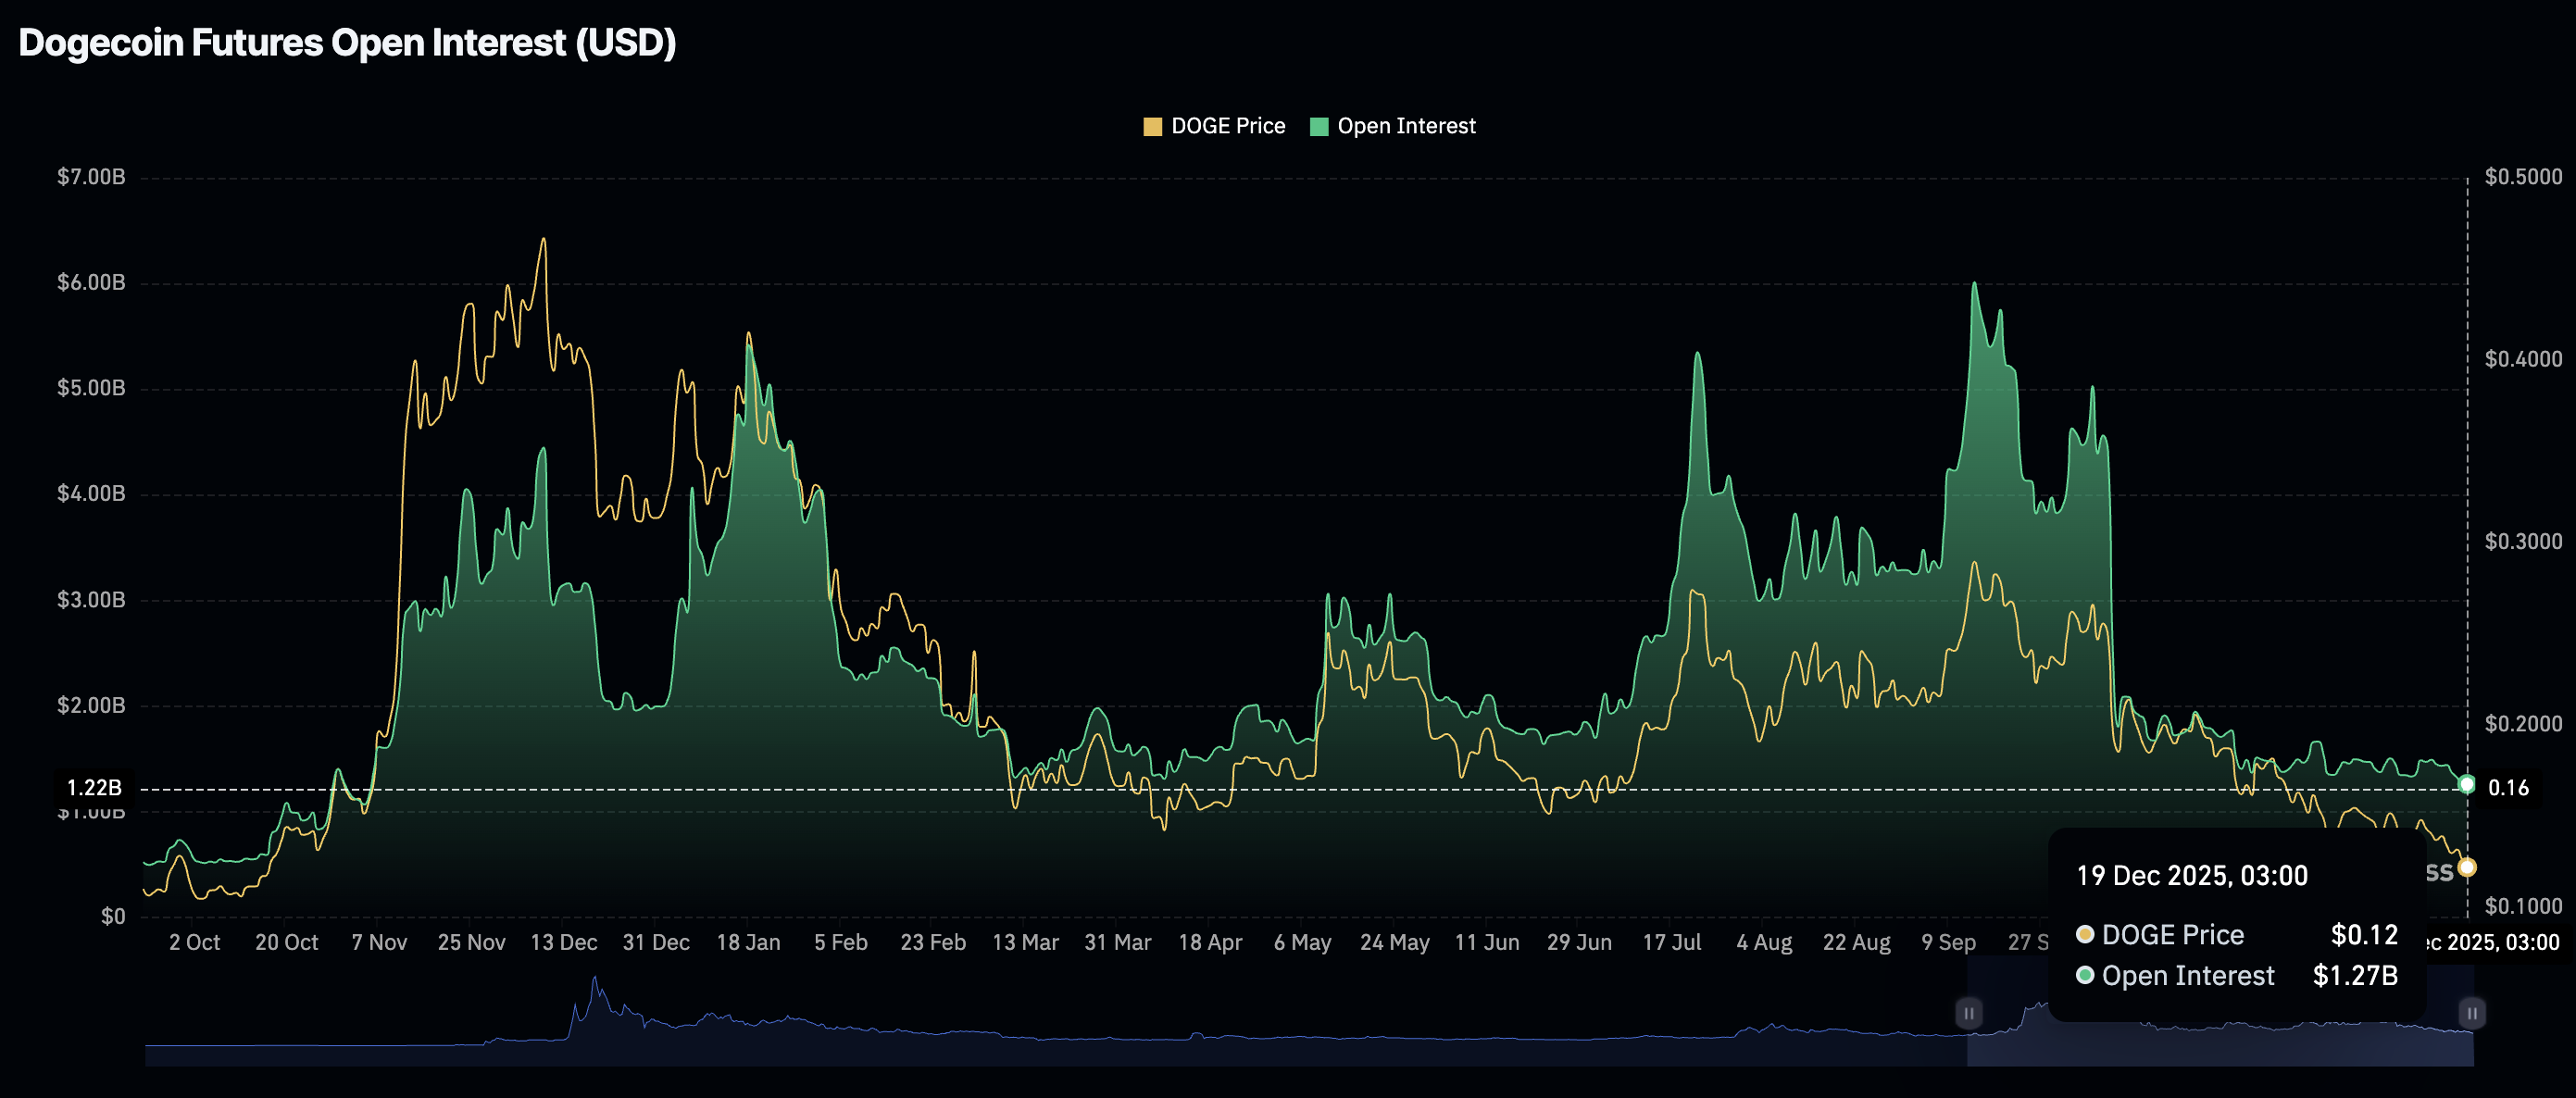Click the yellow DOGE Price legend swatch
This screenshot has height=1098, width=2576.
tap(1152, 126)
